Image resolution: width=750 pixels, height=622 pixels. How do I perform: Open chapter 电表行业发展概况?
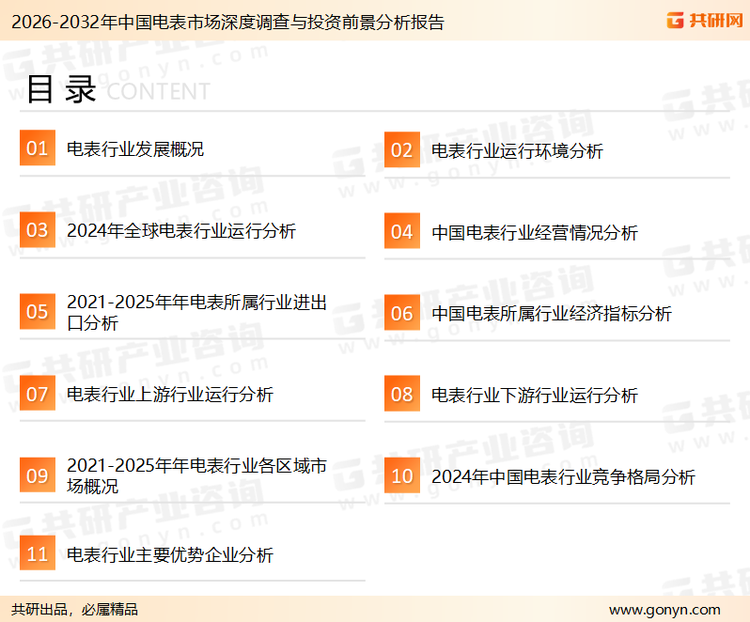click(x=135, y=149)
